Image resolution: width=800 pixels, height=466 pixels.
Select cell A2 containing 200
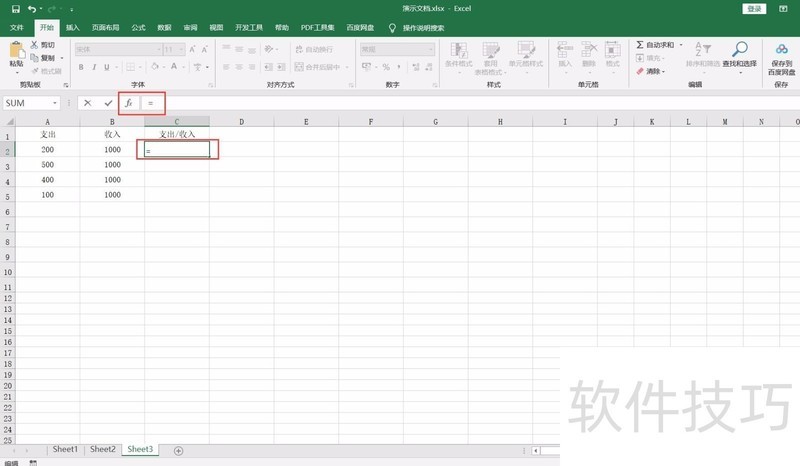(47, 150)
